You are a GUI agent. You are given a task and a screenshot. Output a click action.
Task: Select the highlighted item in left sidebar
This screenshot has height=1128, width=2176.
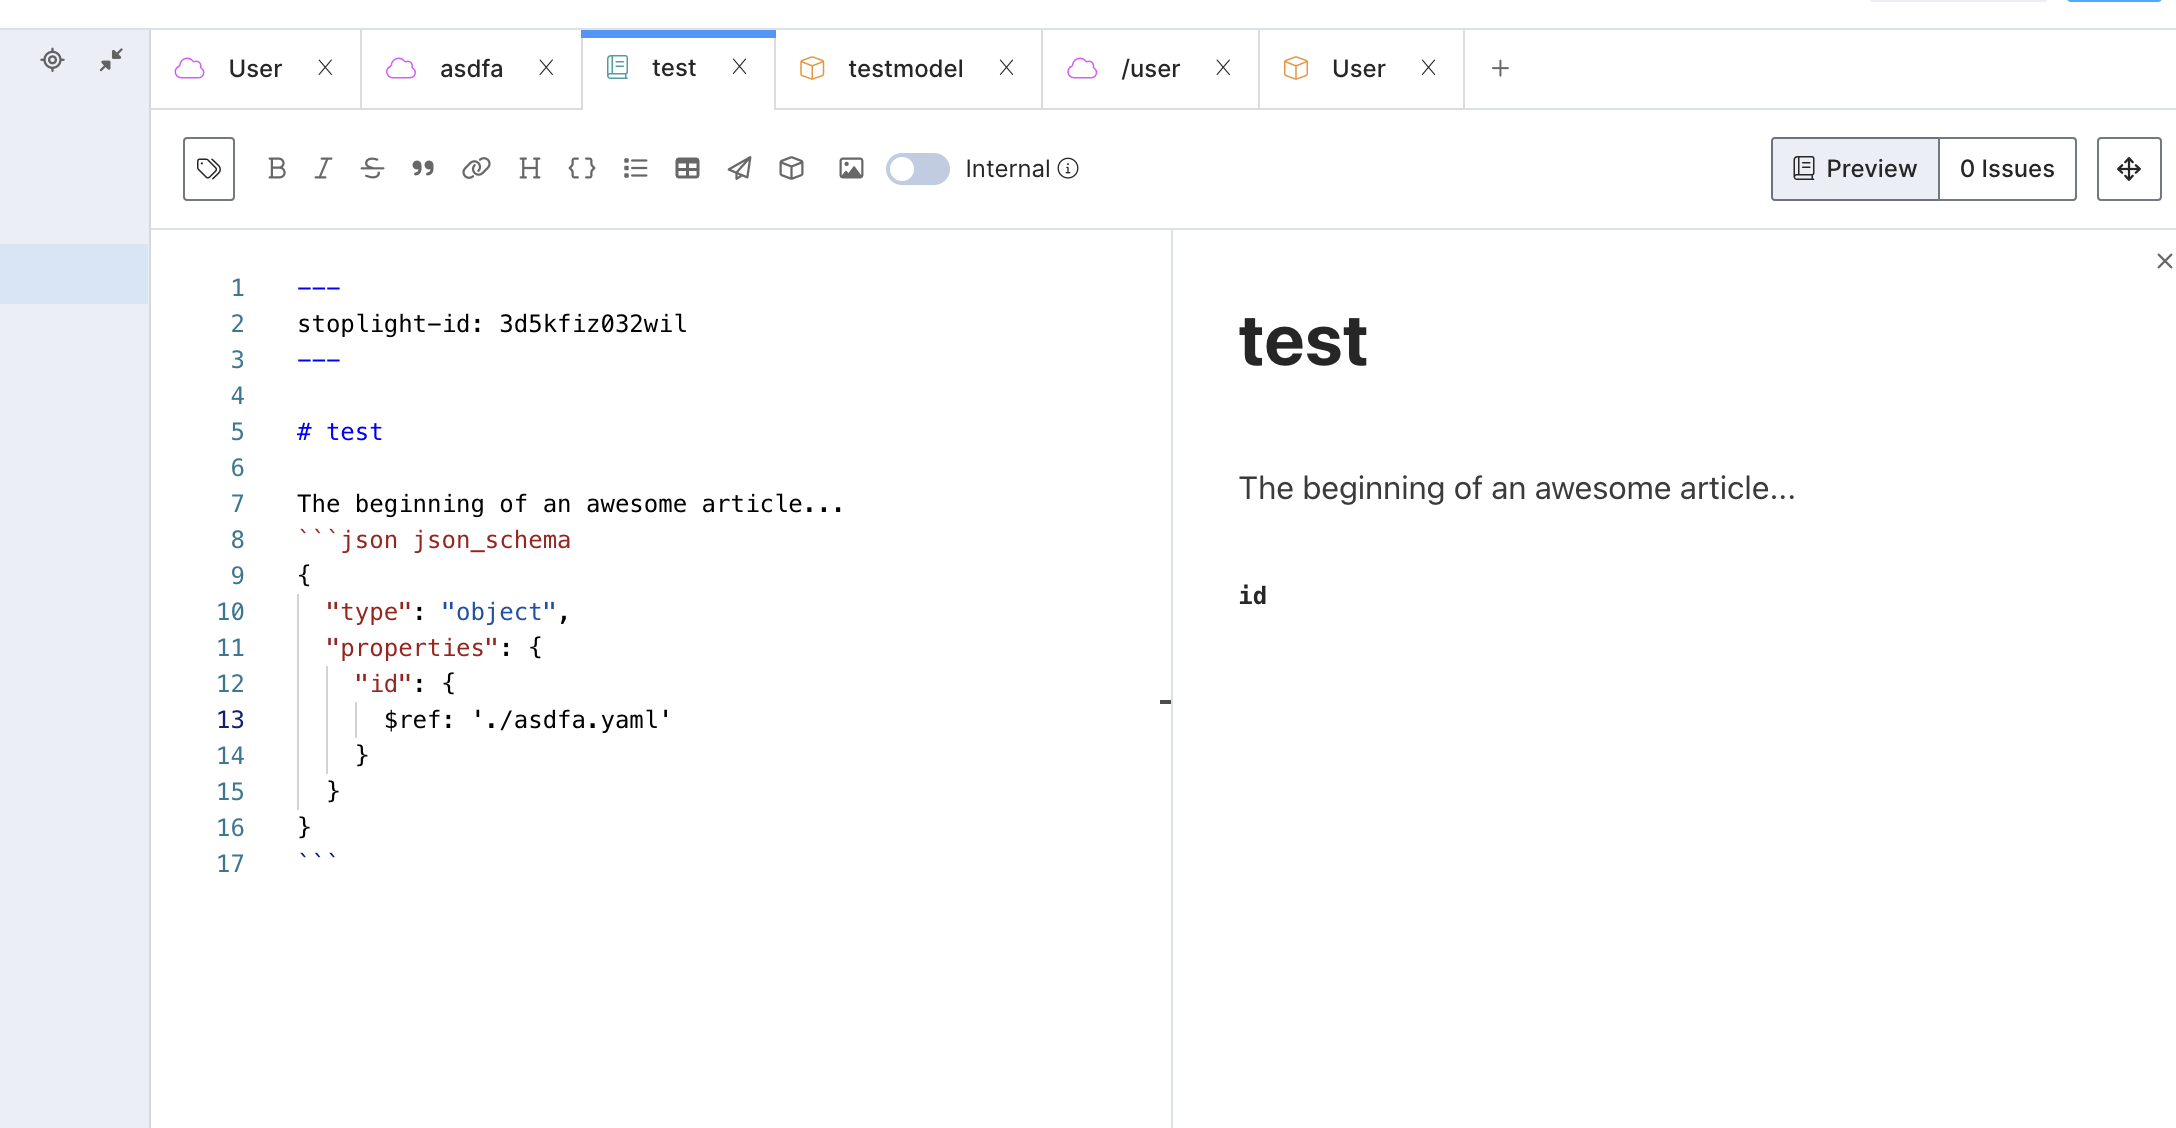[74, 274]
